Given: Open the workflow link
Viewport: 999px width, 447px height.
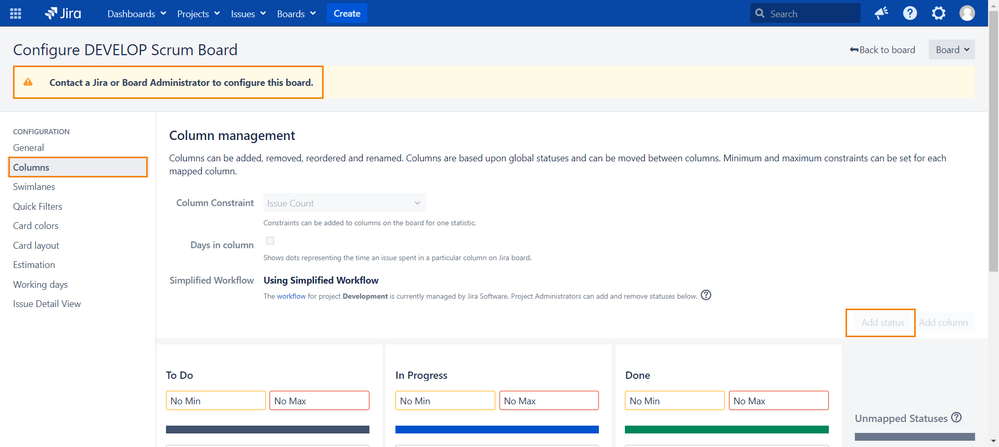Looking at the screenshot, I should point(292,297).
